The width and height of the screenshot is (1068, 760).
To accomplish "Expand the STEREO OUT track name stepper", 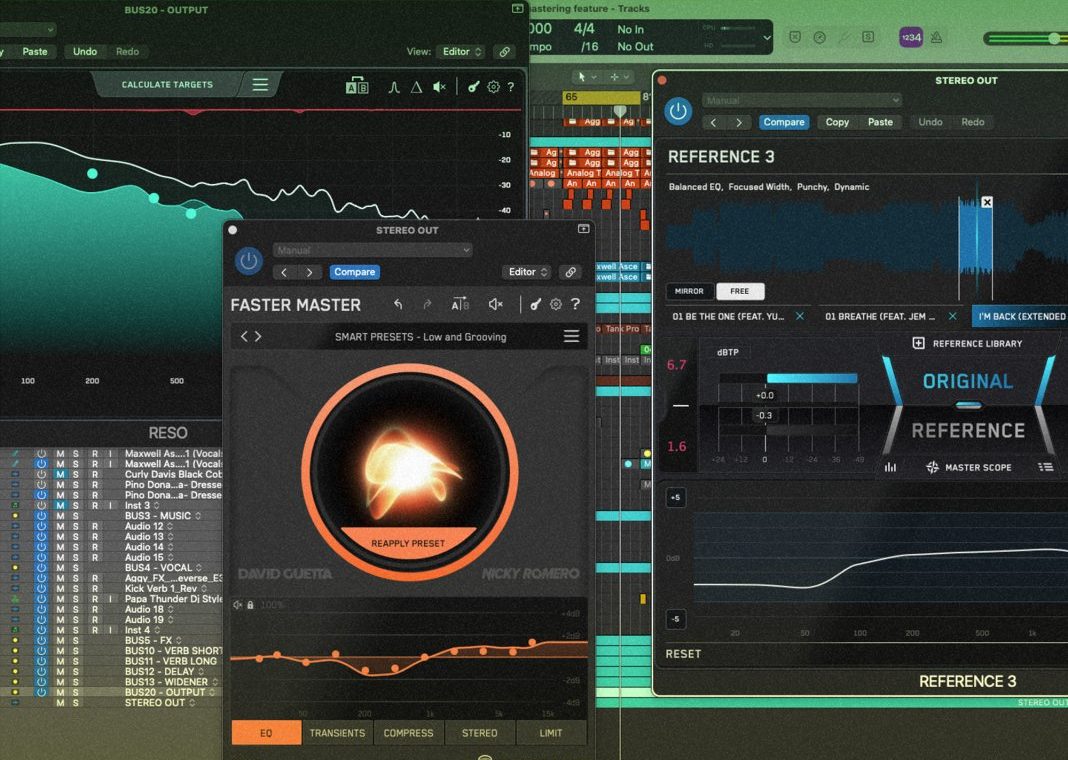I will click(192, 703).
